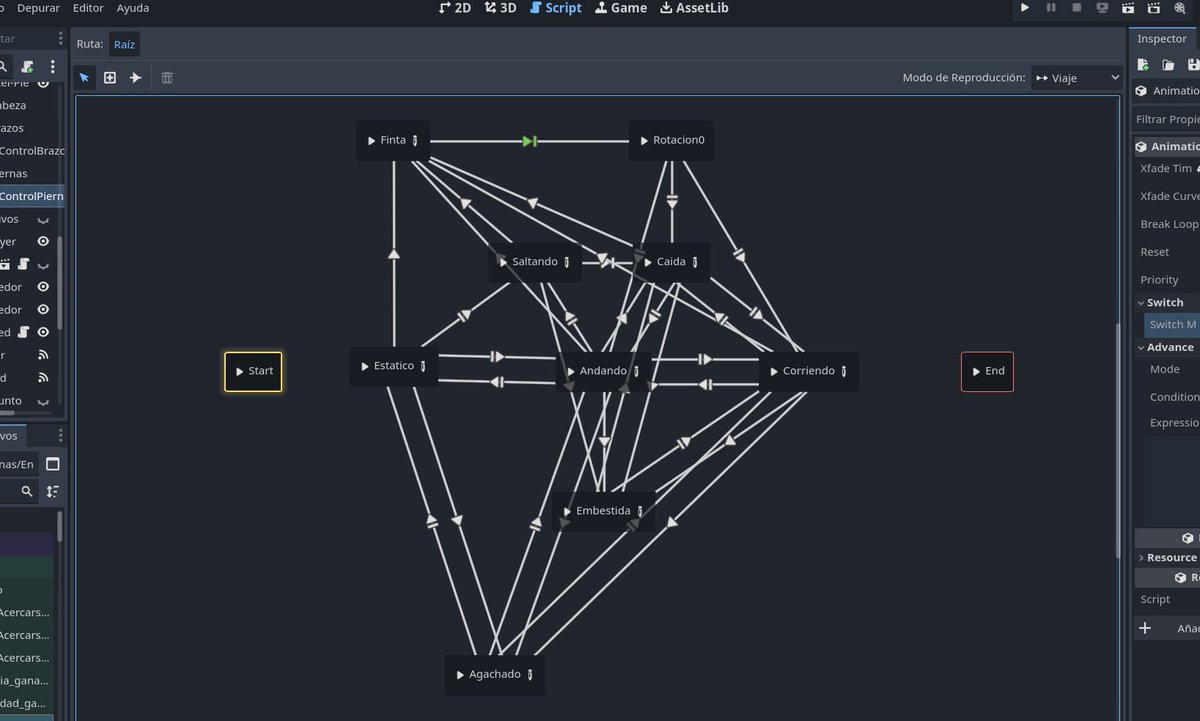This screenshot has height=721, width=1200.
Task: Run the current scene clapperboard icon
Action: [1128, 8]
